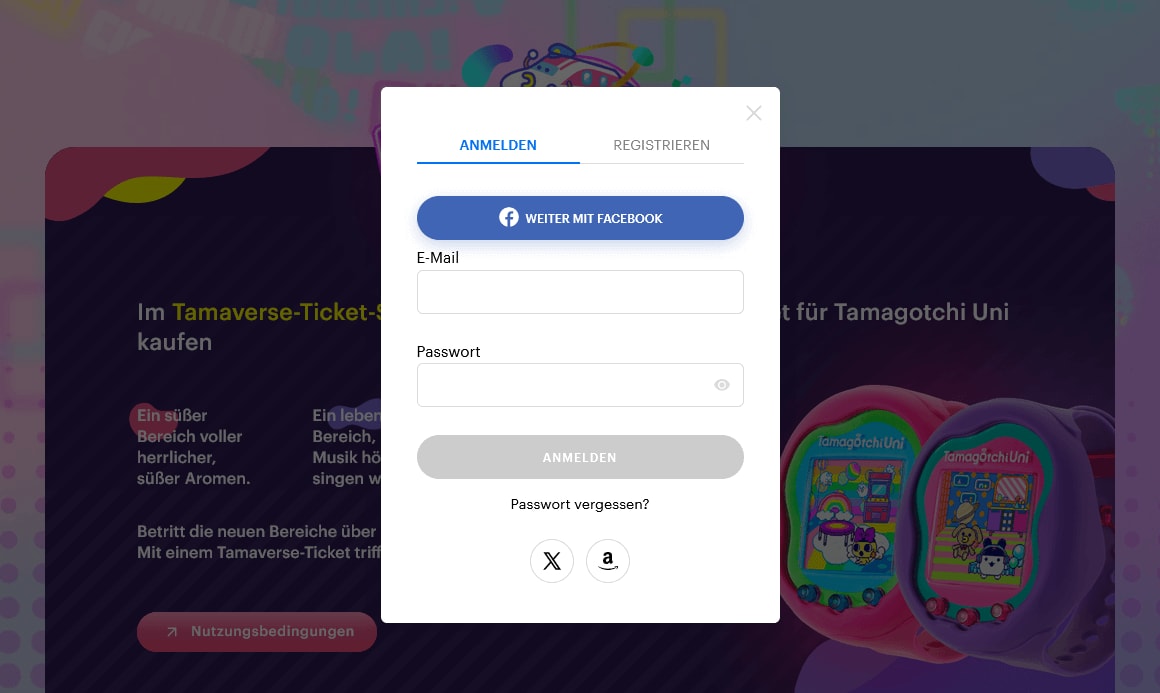Focus the E-Mail input field
The width and height of the screenshot is (1160, 693).
pos(580,291)
